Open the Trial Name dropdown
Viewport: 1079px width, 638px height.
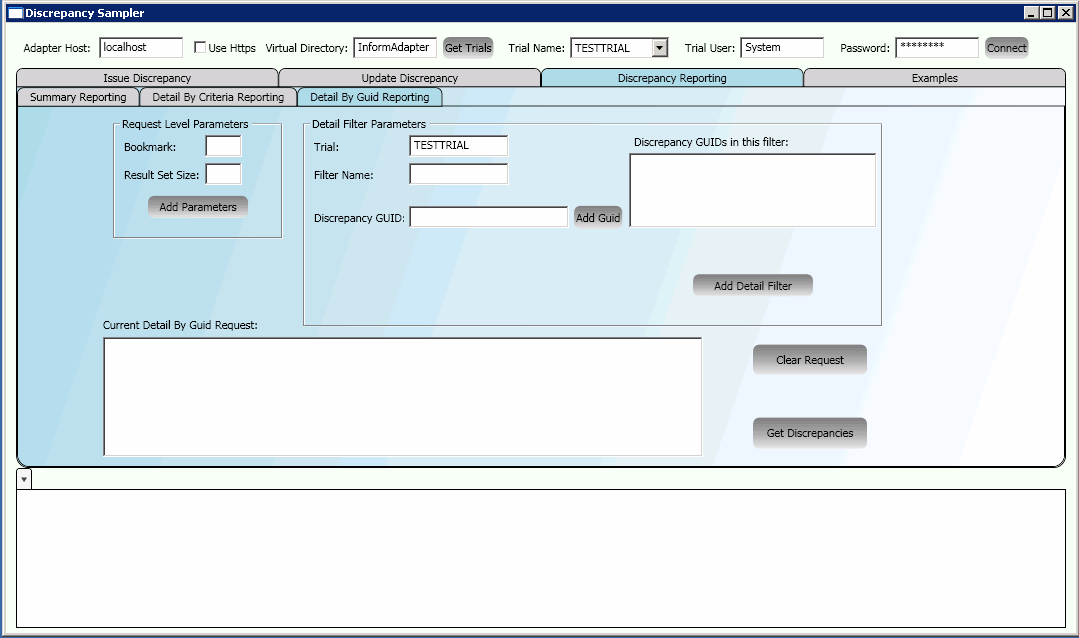point(659,47)
